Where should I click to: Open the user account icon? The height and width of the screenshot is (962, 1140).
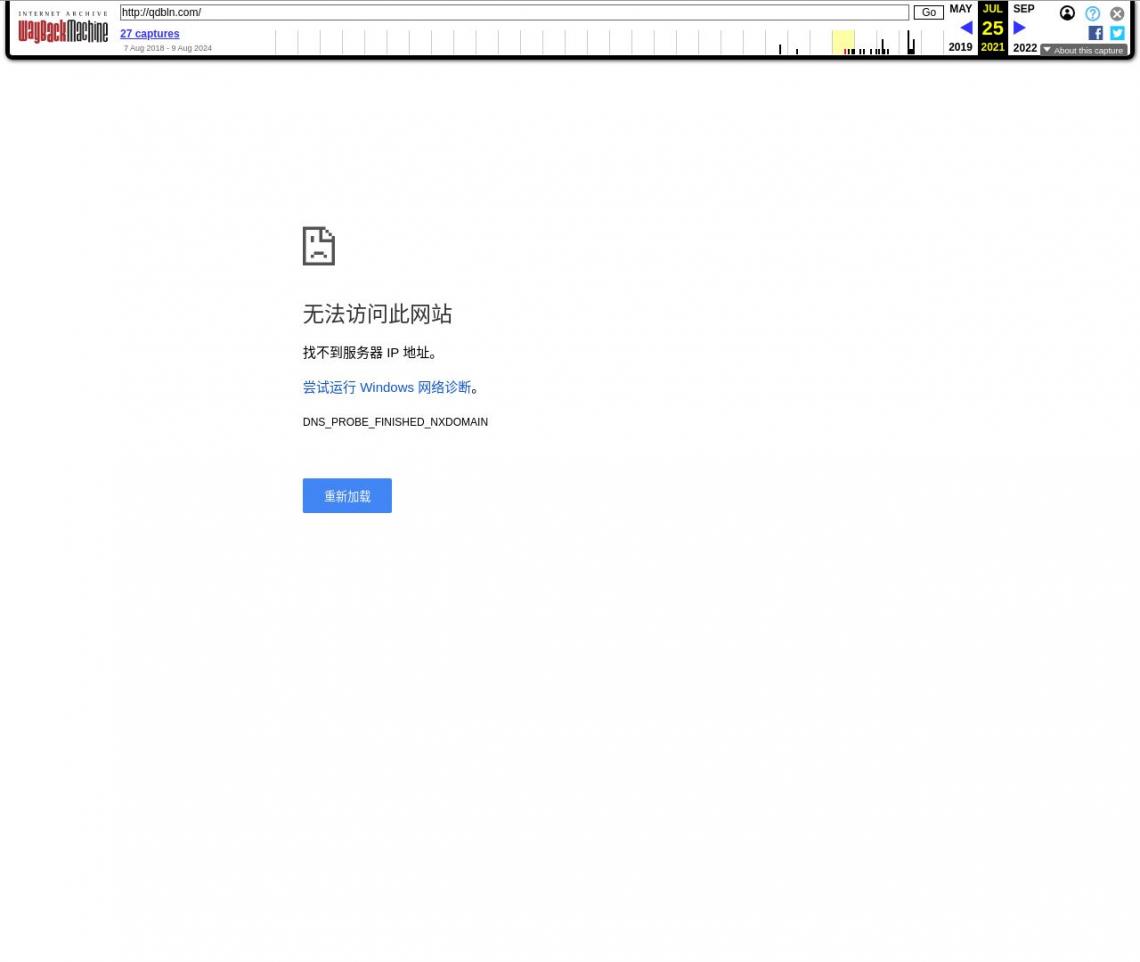pyautogui.click(x=1067, y=13)
